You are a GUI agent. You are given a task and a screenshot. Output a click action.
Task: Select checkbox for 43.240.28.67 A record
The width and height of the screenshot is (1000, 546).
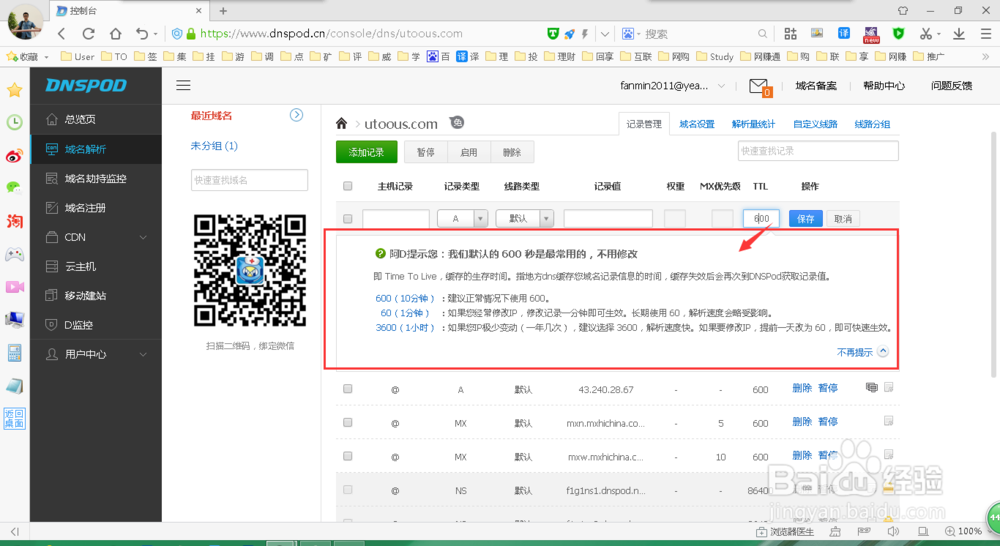348,388
